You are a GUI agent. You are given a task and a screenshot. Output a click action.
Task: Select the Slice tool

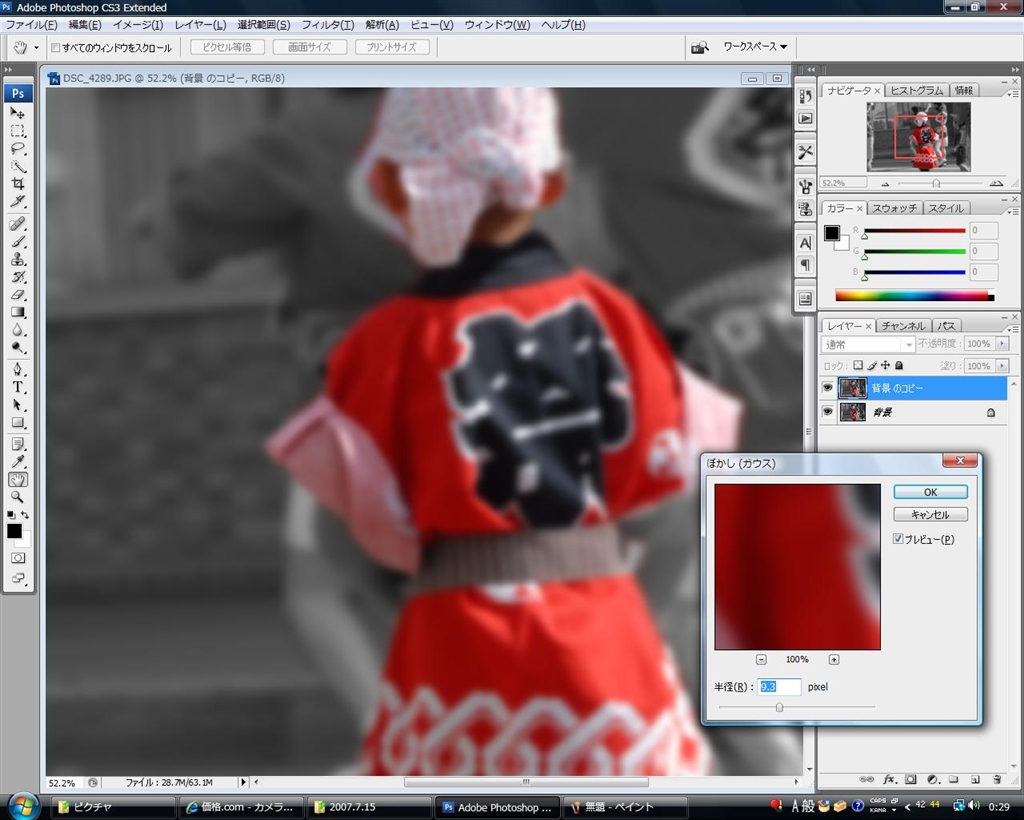coord(18,201)
